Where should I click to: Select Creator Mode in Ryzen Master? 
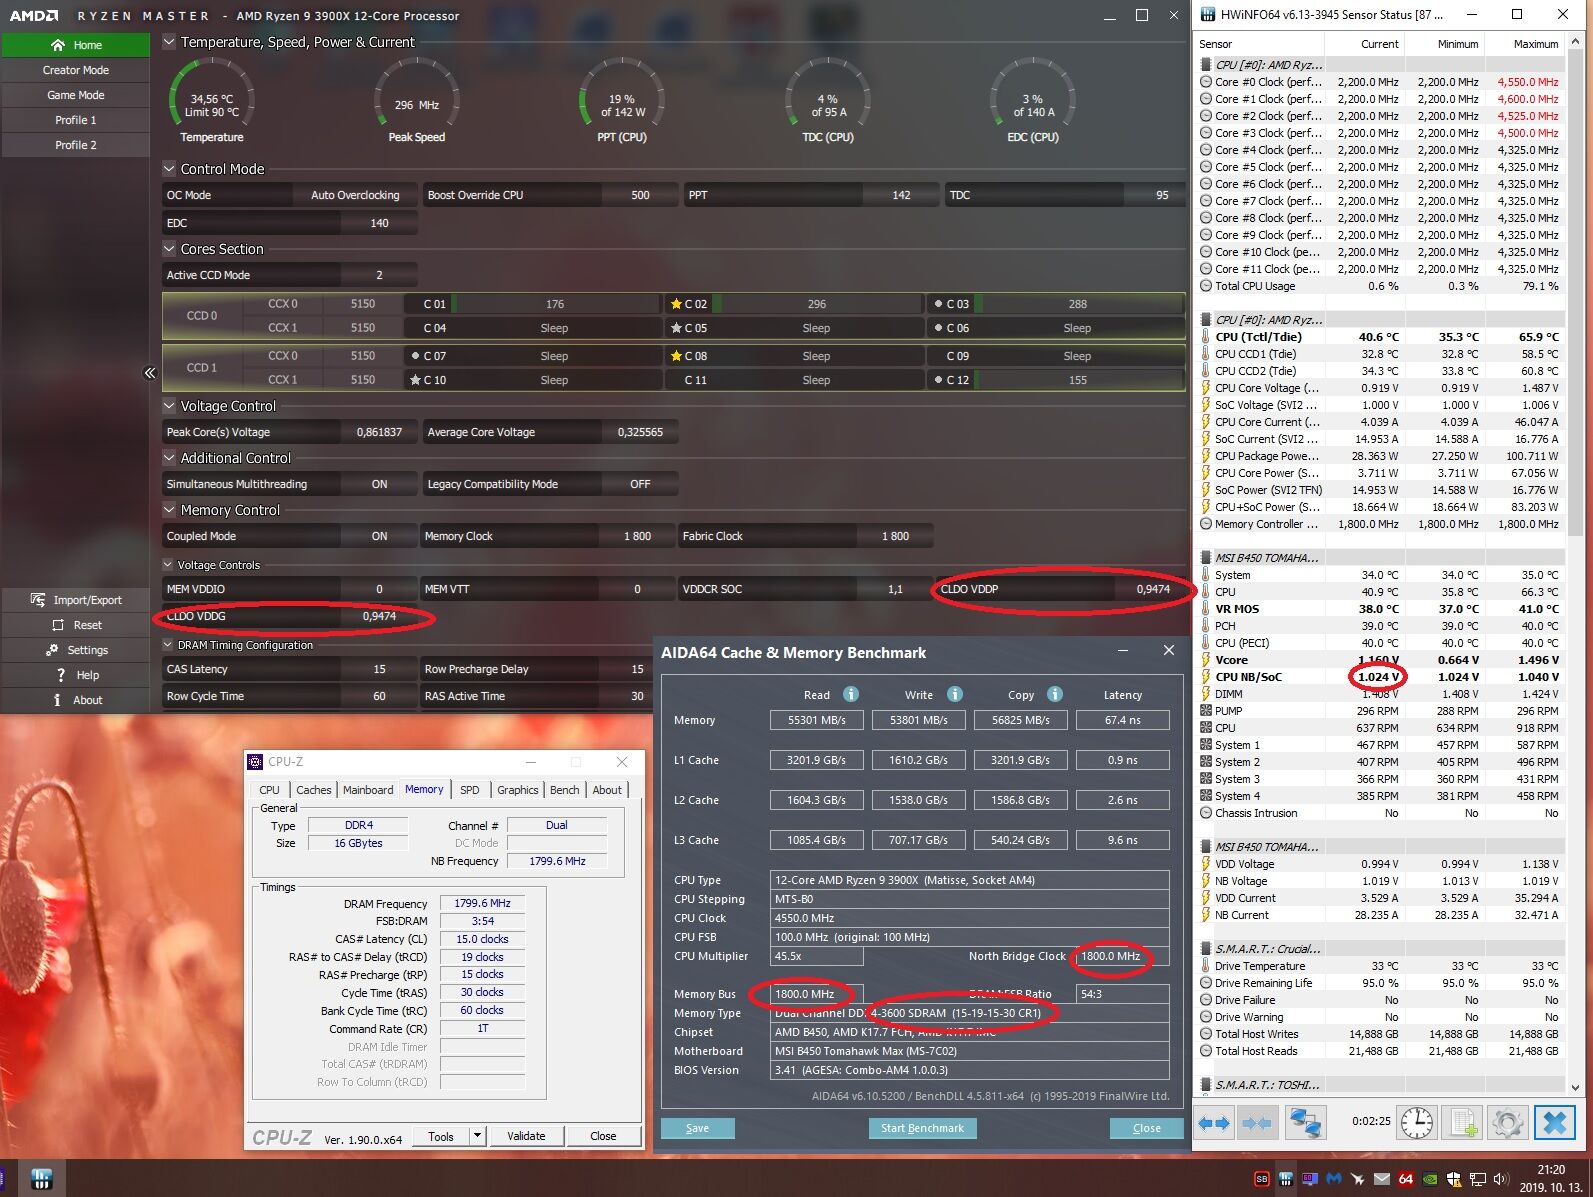tap(76, 70)
